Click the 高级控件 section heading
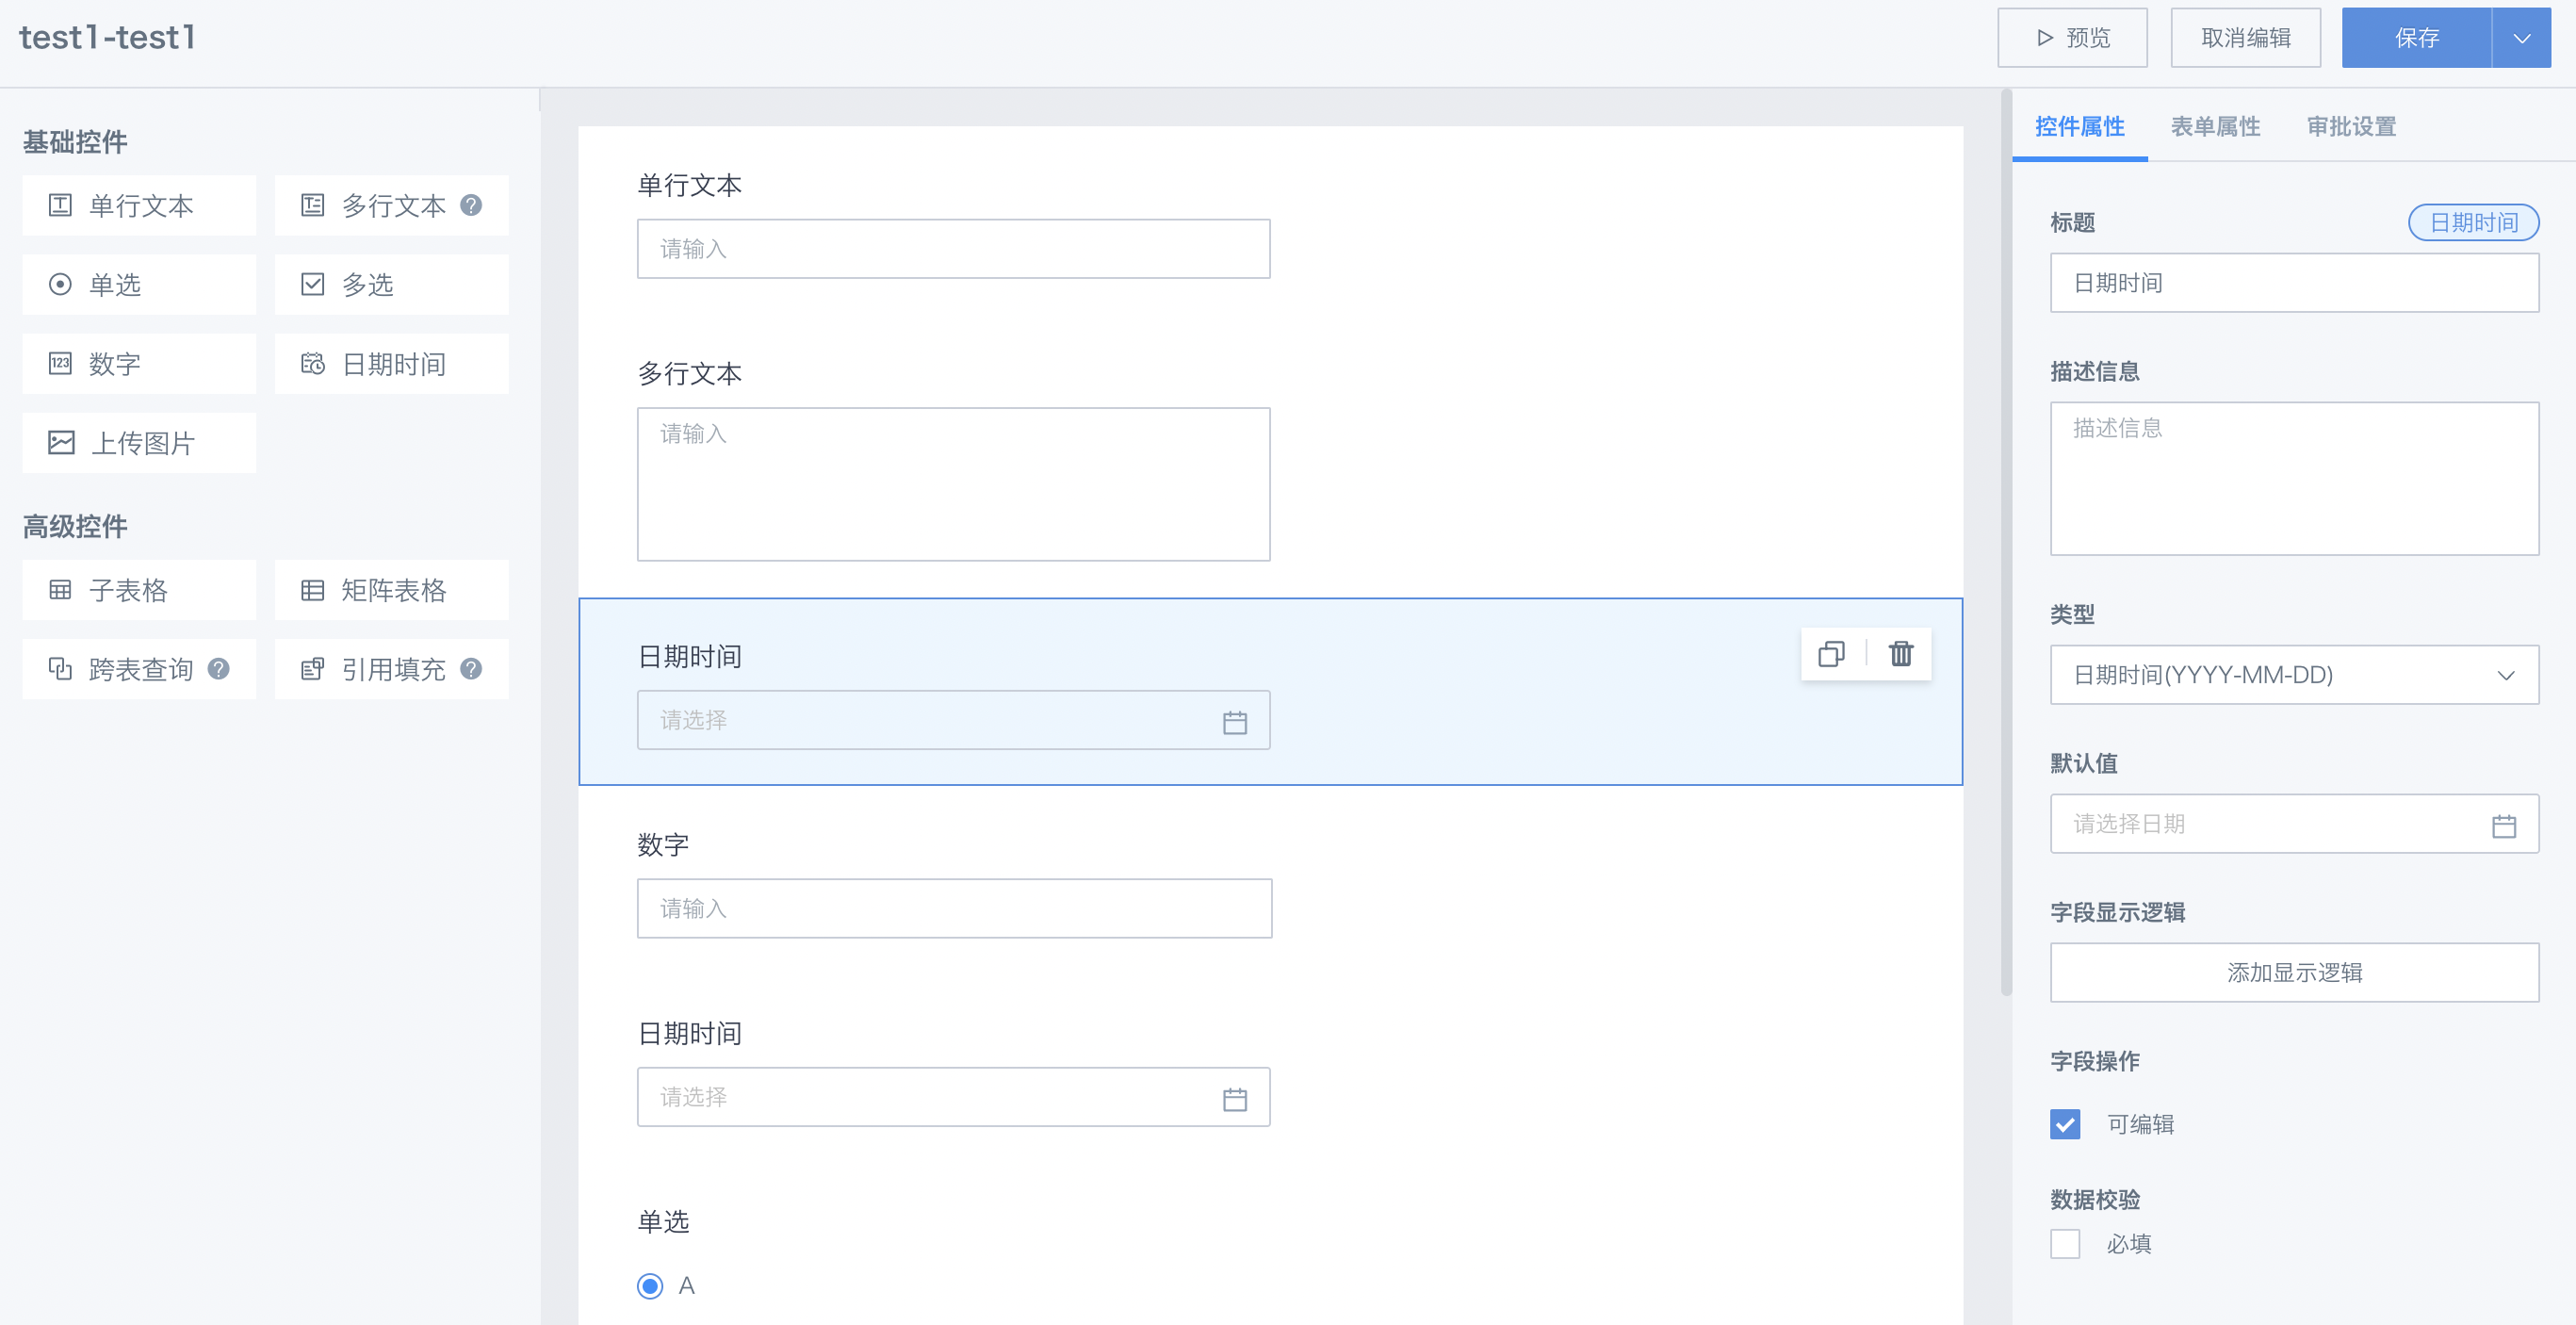Screen dimensions: 2576x1325 click(75, 527)
